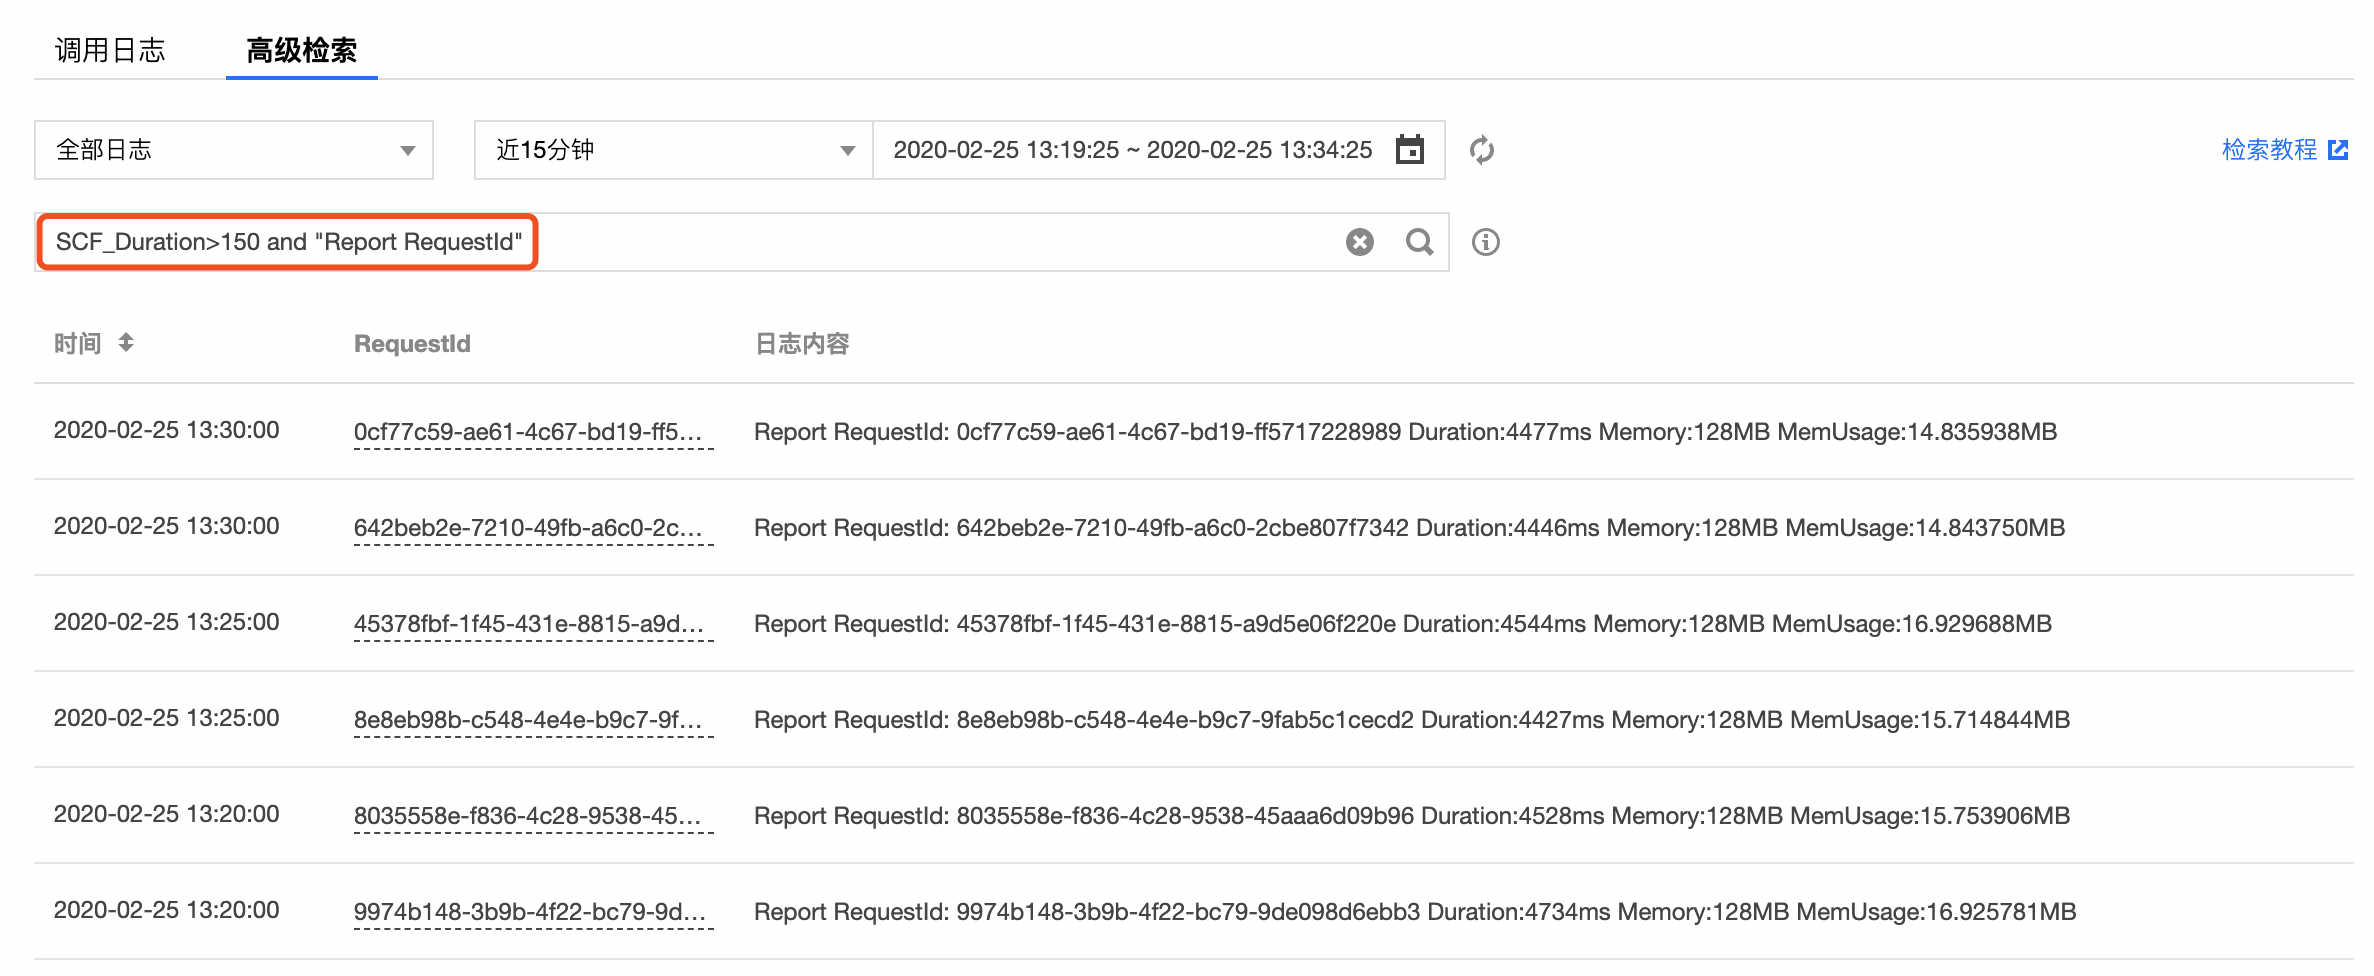Select log content with Duration:4528ms
Viewport: 2374px width, 976px height.
(1412, 816)
